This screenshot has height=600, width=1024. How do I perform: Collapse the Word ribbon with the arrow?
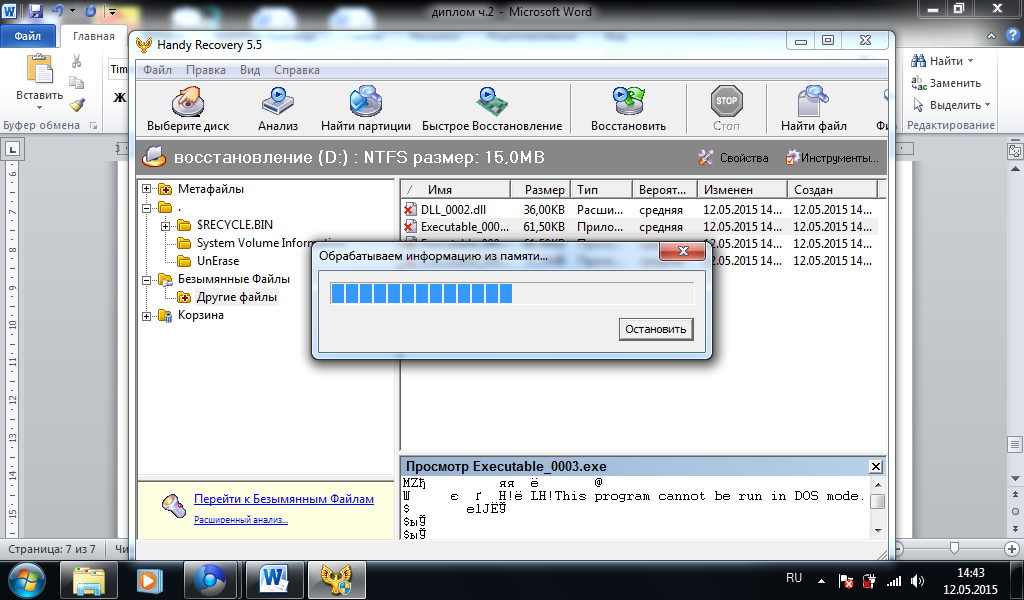(991, 36)
